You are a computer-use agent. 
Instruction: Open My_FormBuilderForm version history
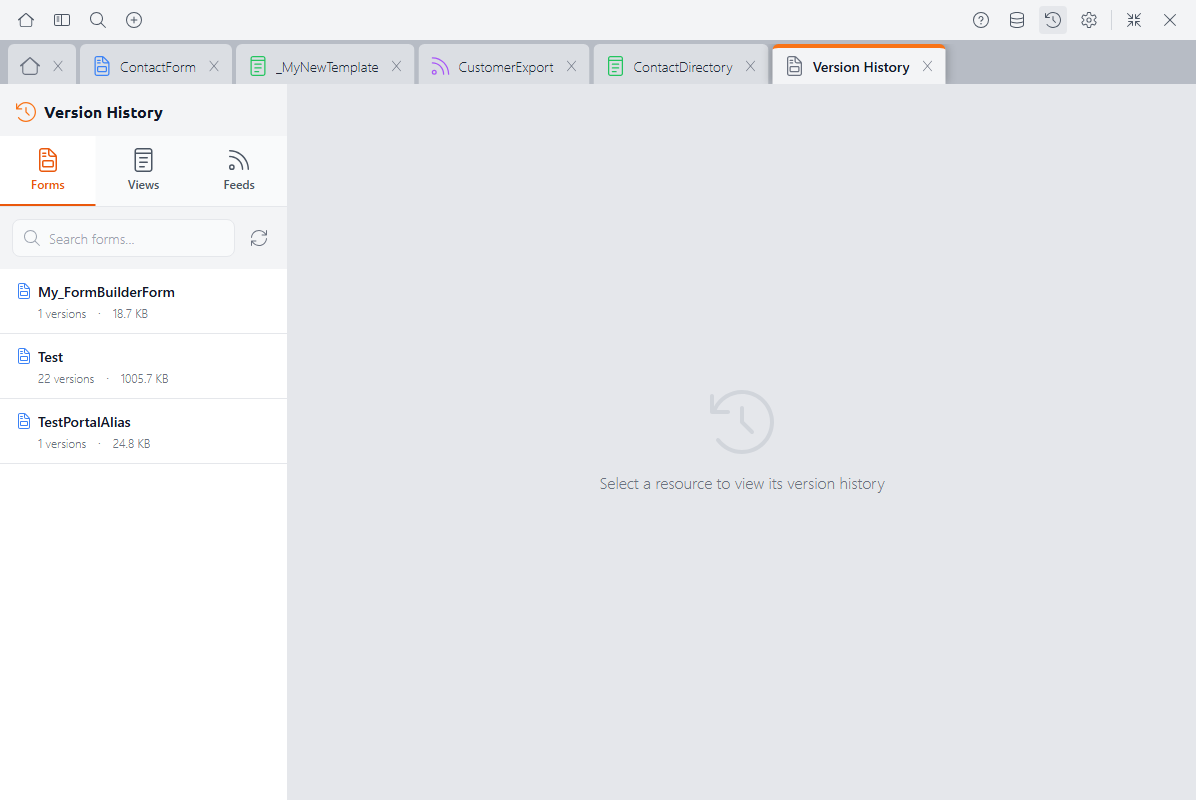tap(143, 301)
